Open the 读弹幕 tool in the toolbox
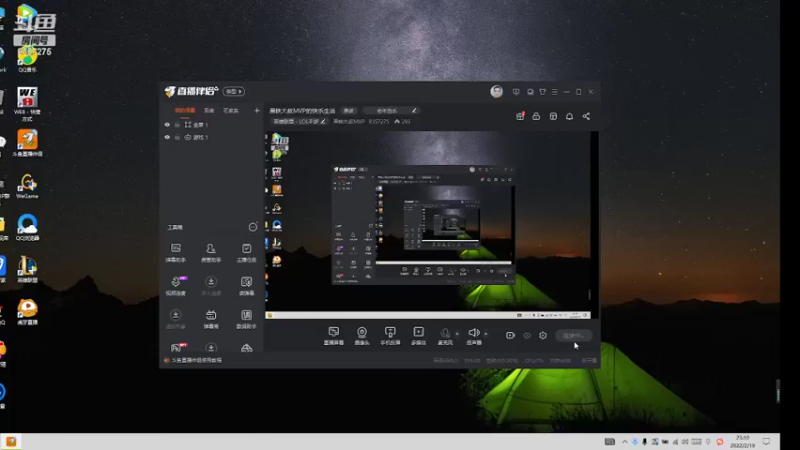This screenshot has height=450, width=800. pos(246,286)
